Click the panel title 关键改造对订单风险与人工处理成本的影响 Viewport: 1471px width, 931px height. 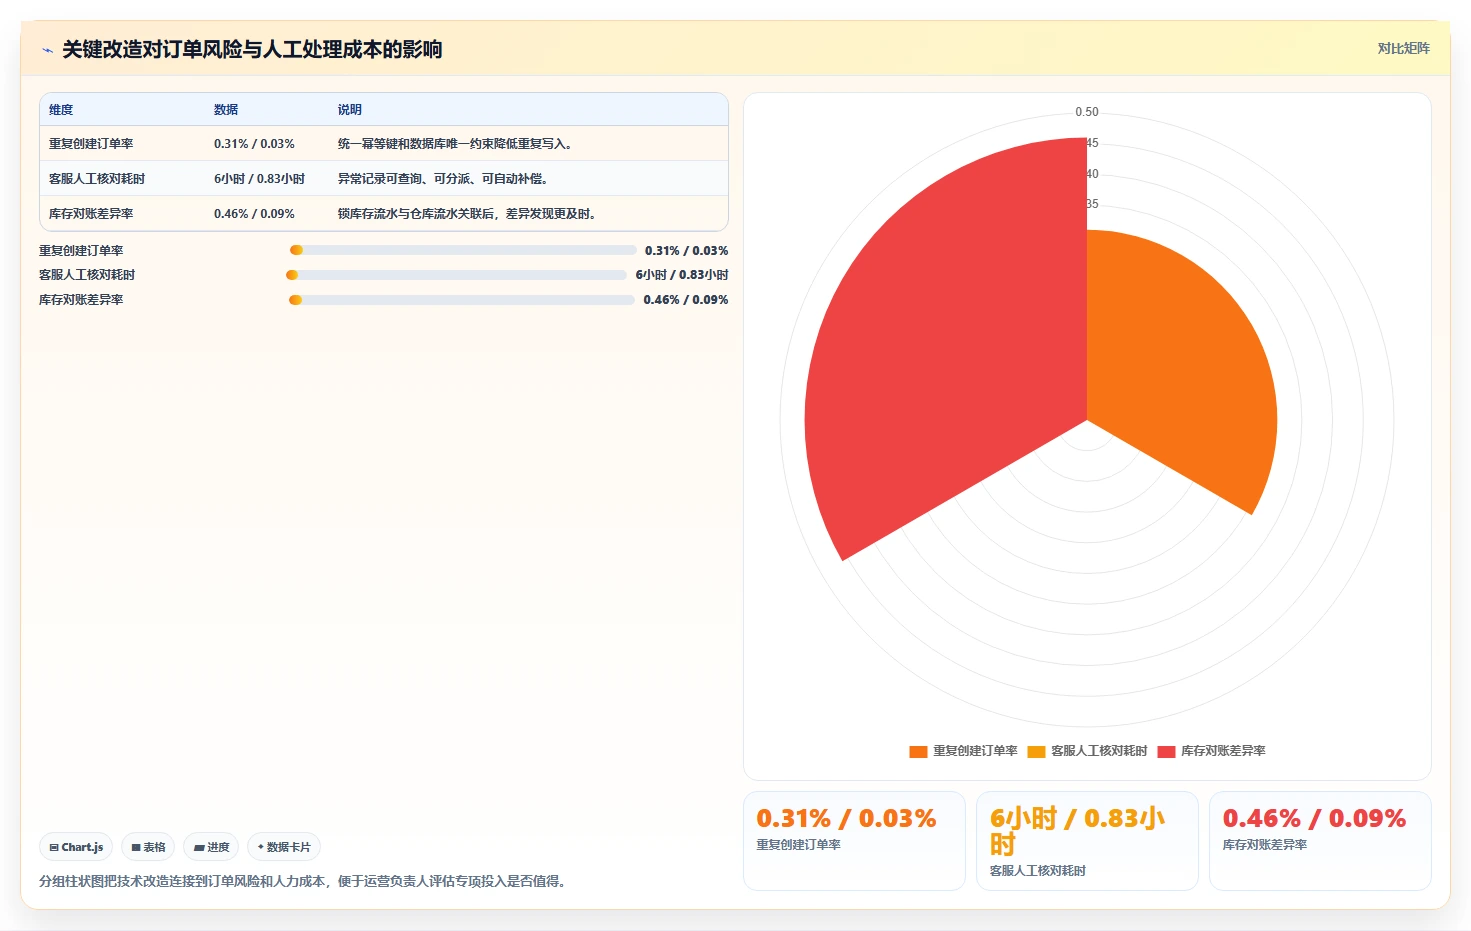click(252, 50)
